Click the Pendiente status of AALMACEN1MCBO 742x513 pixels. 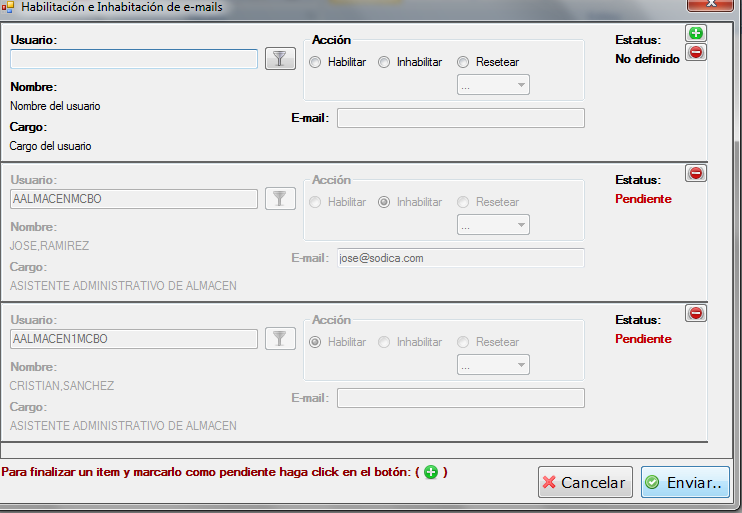point(644,339)
